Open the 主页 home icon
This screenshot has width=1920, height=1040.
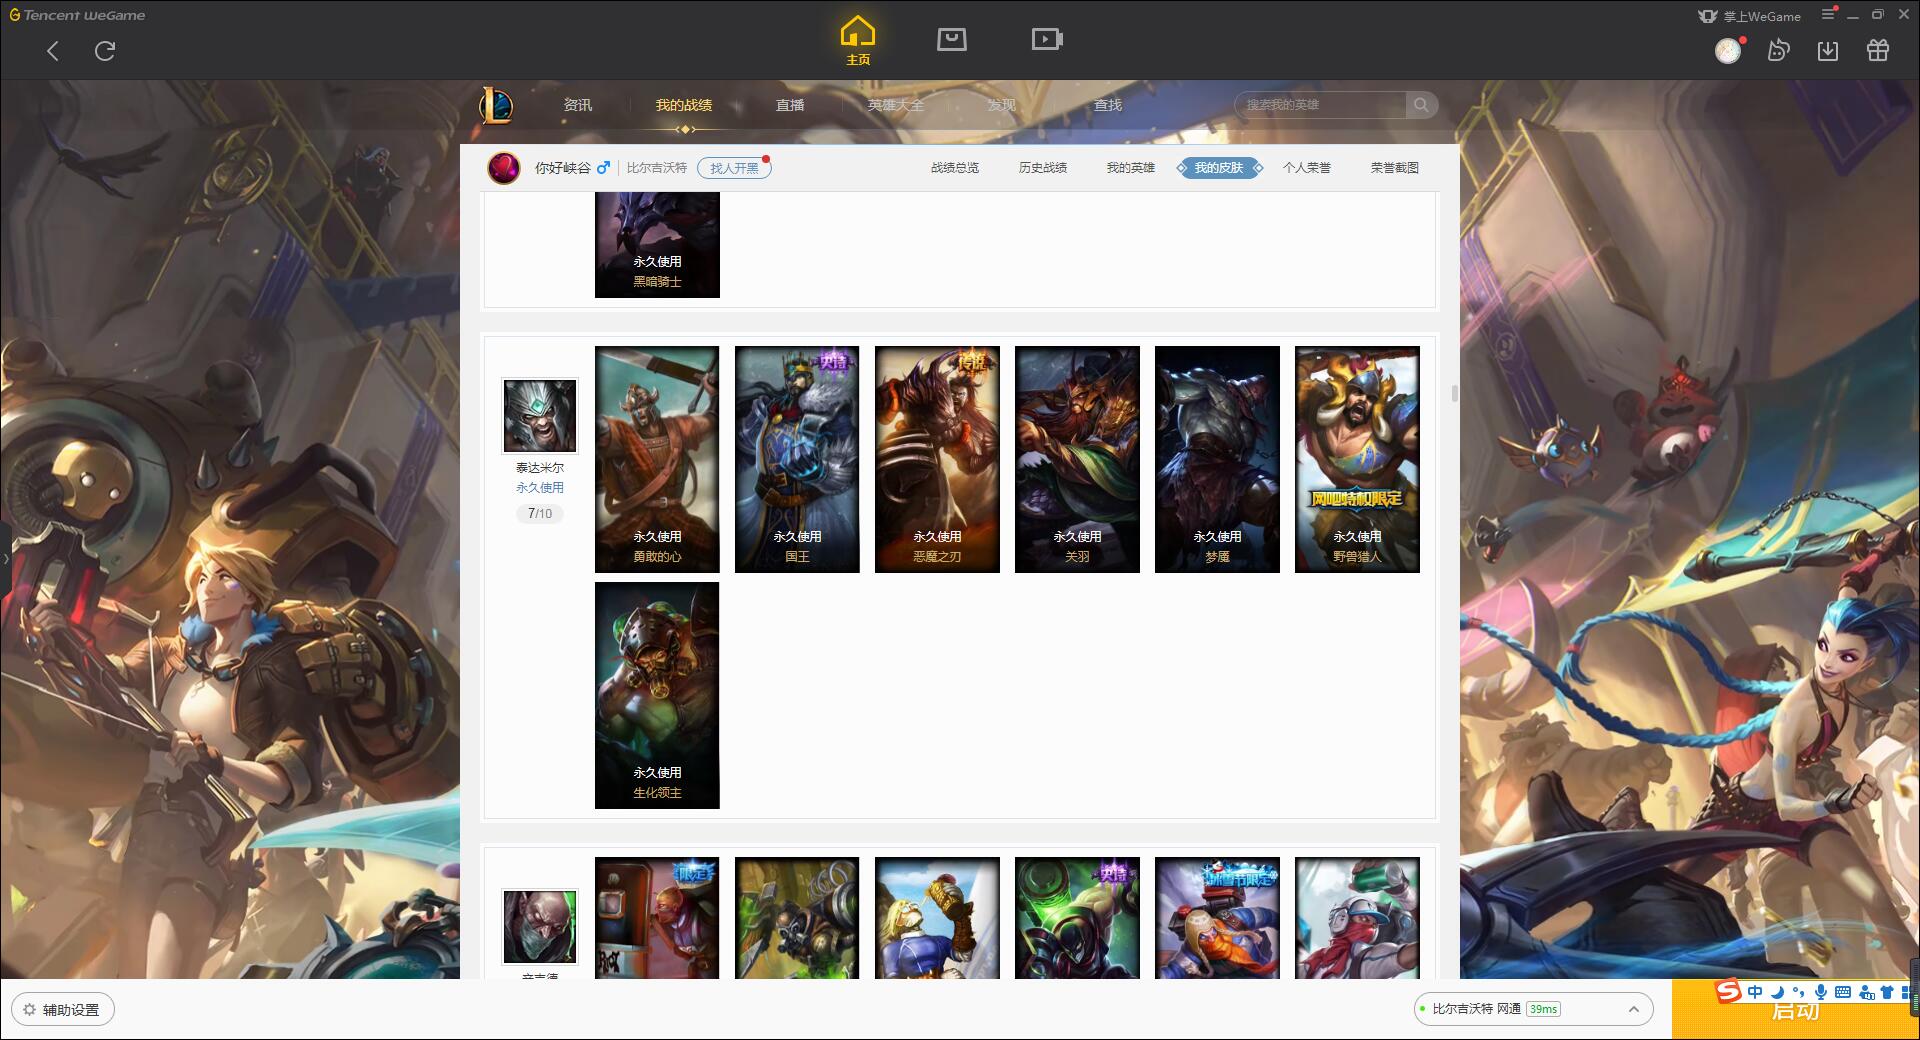tap(858, 41)
